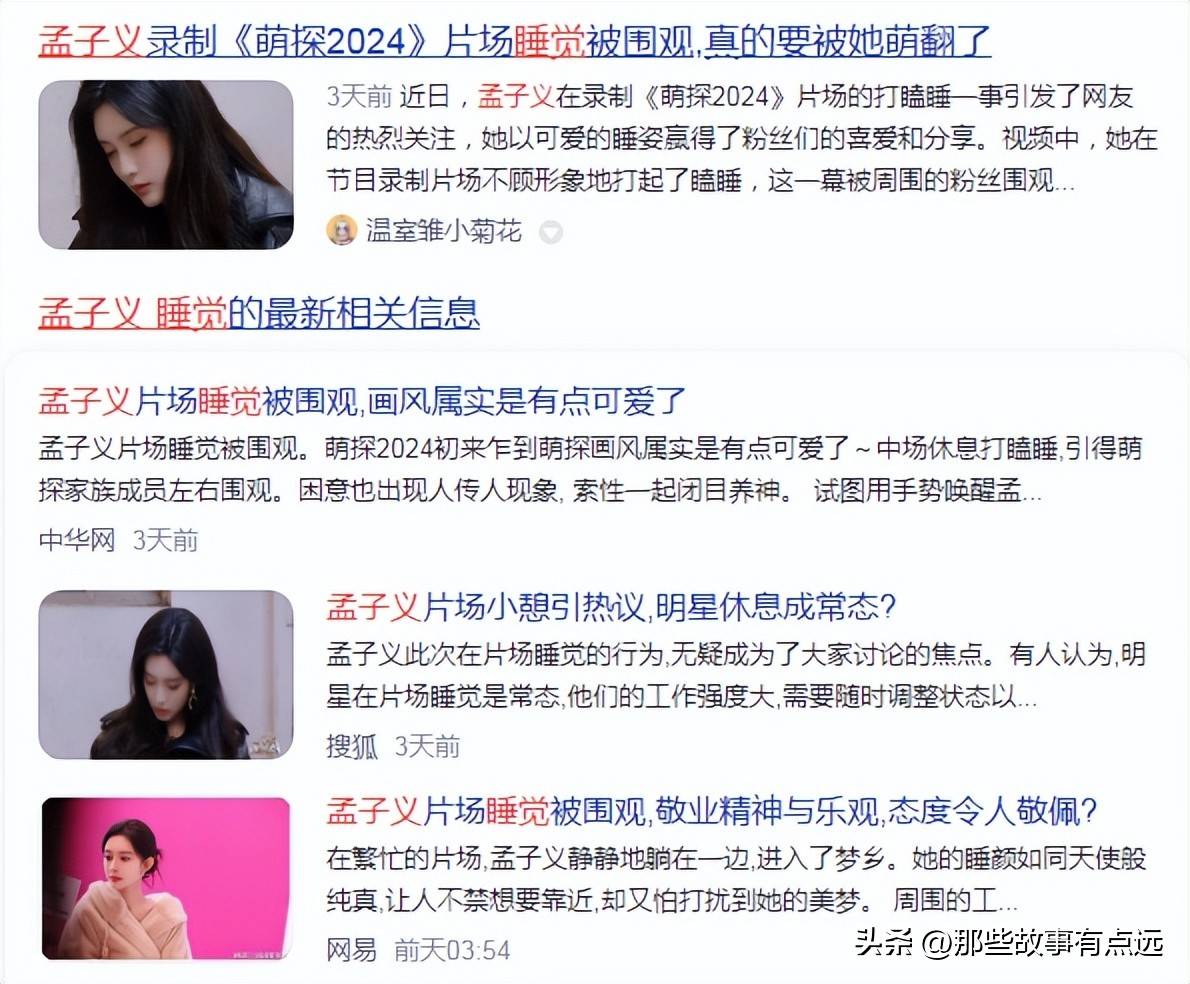Click the 前天03:54 timestamp

[x=452, y=950]
